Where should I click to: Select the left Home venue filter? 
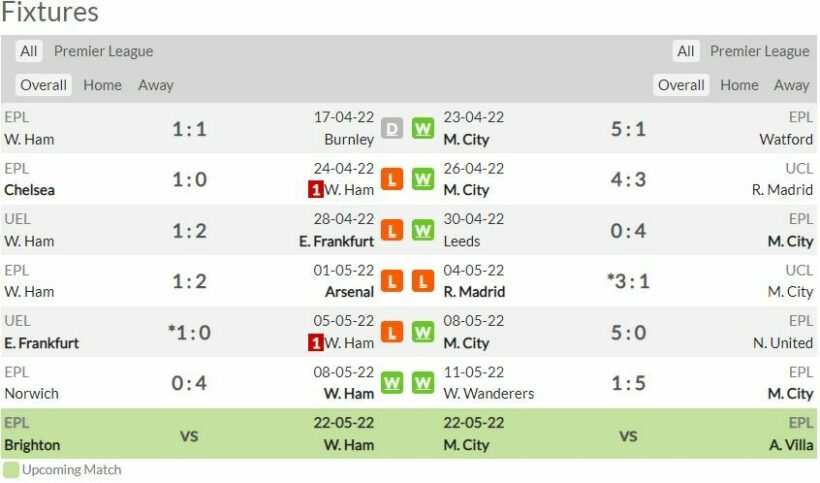point(102,85)
